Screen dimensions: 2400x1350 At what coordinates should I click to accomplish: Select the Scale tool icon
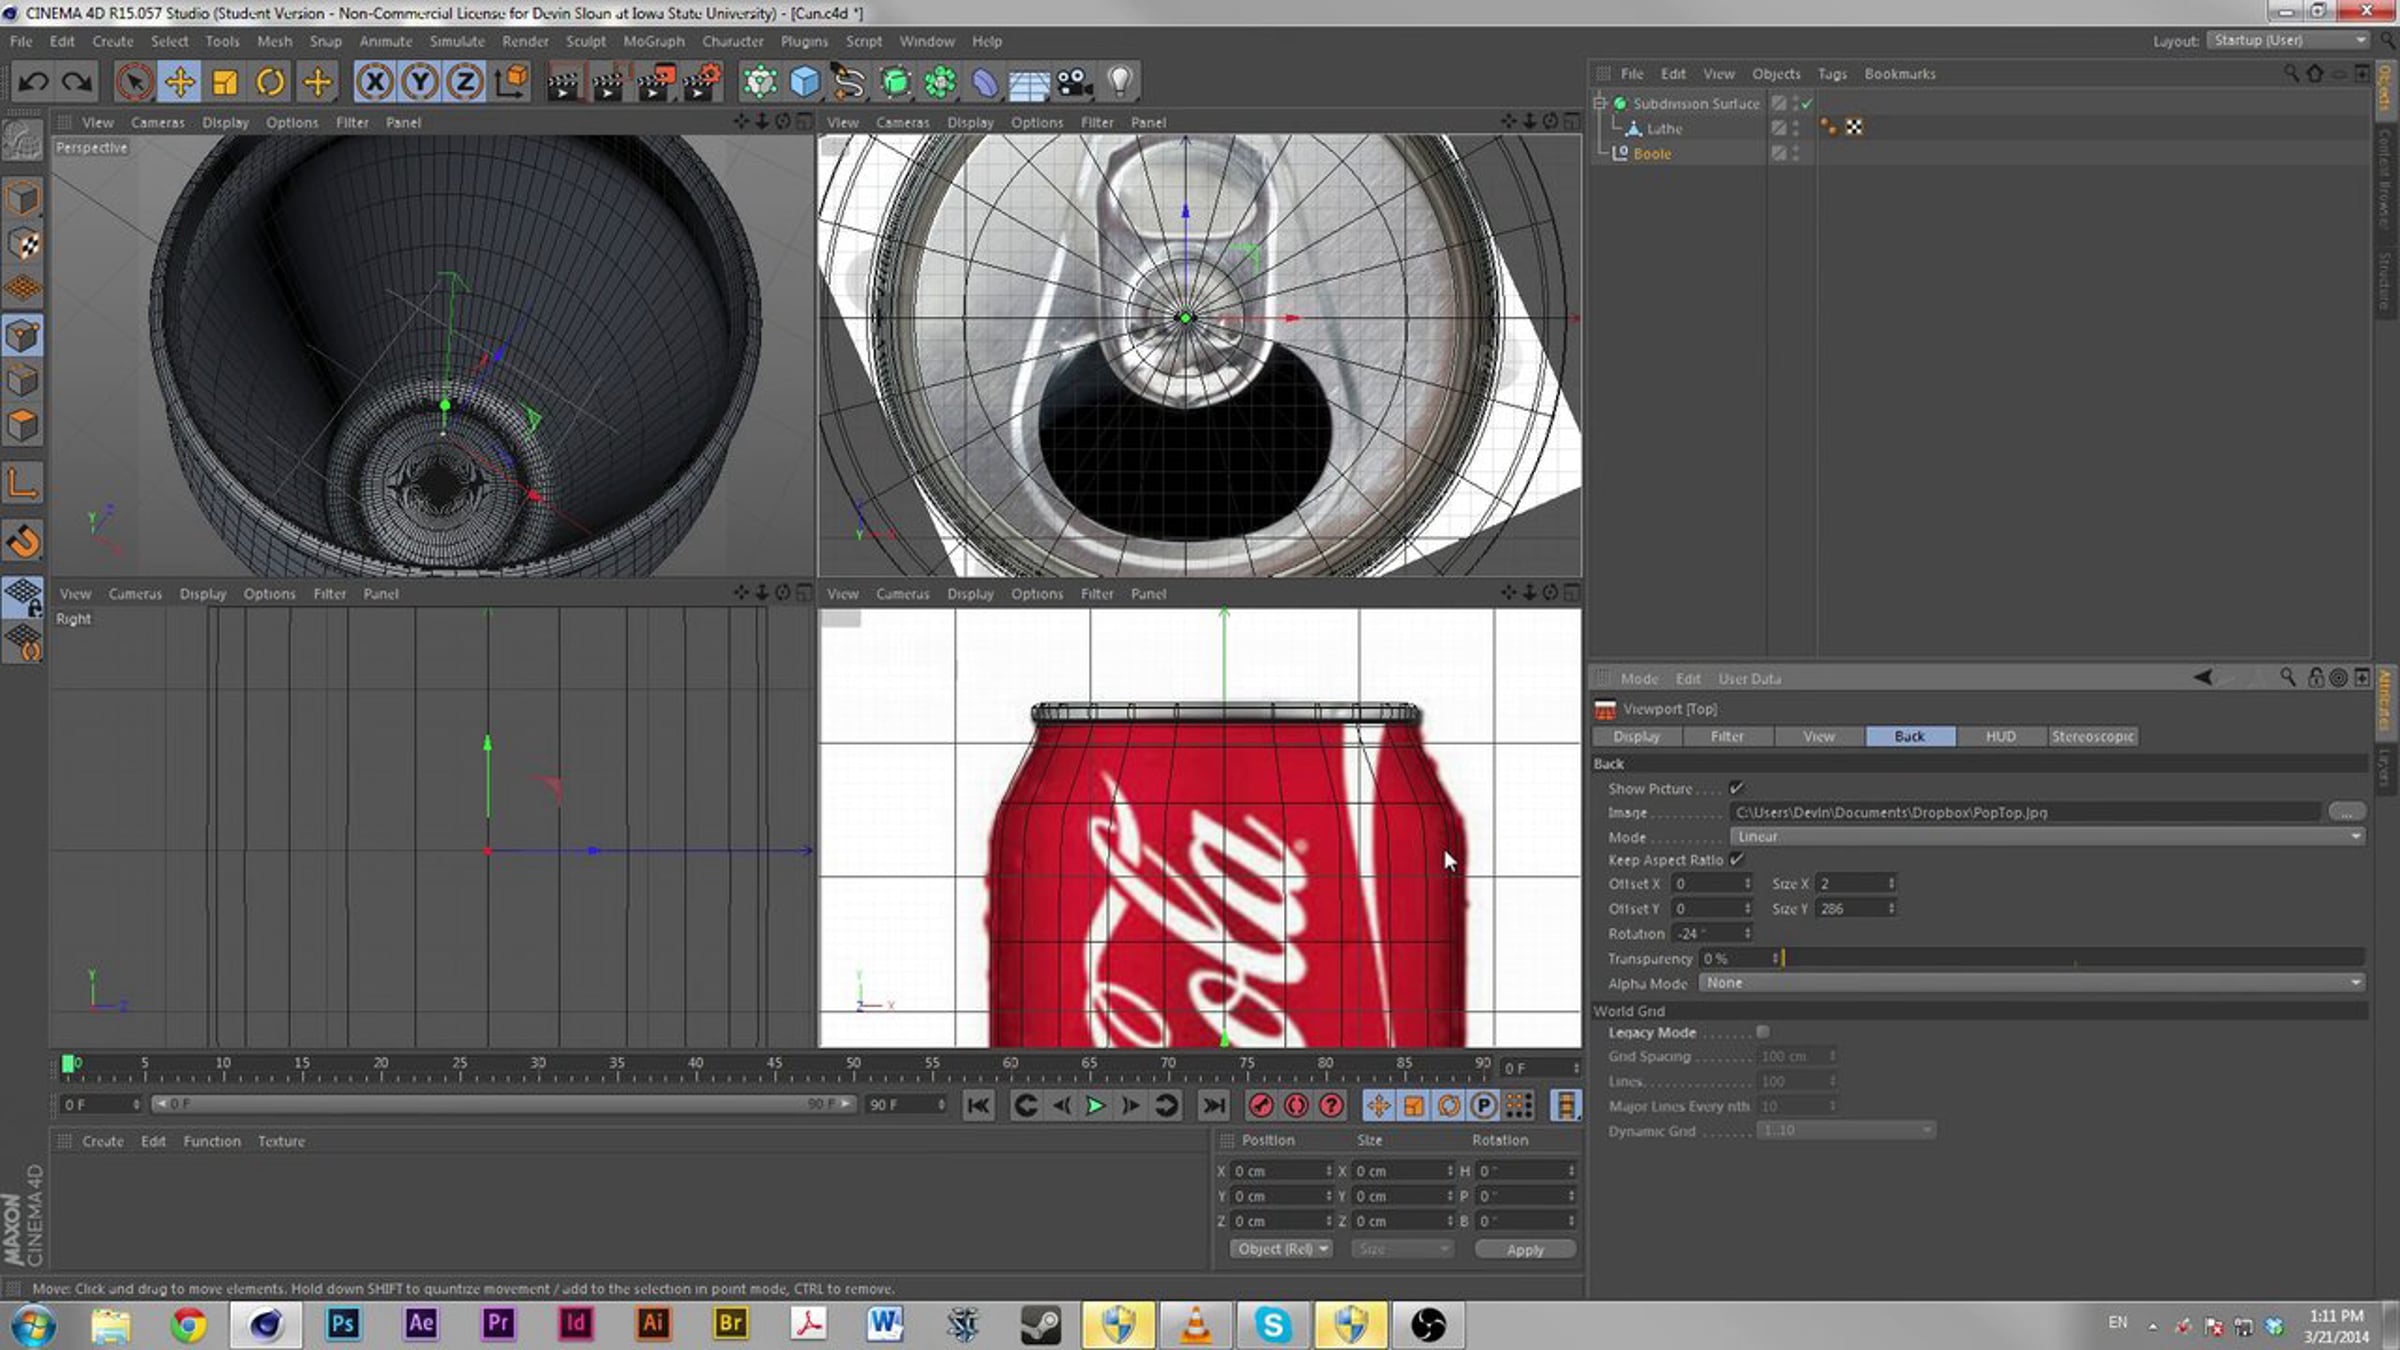(225, 82)
